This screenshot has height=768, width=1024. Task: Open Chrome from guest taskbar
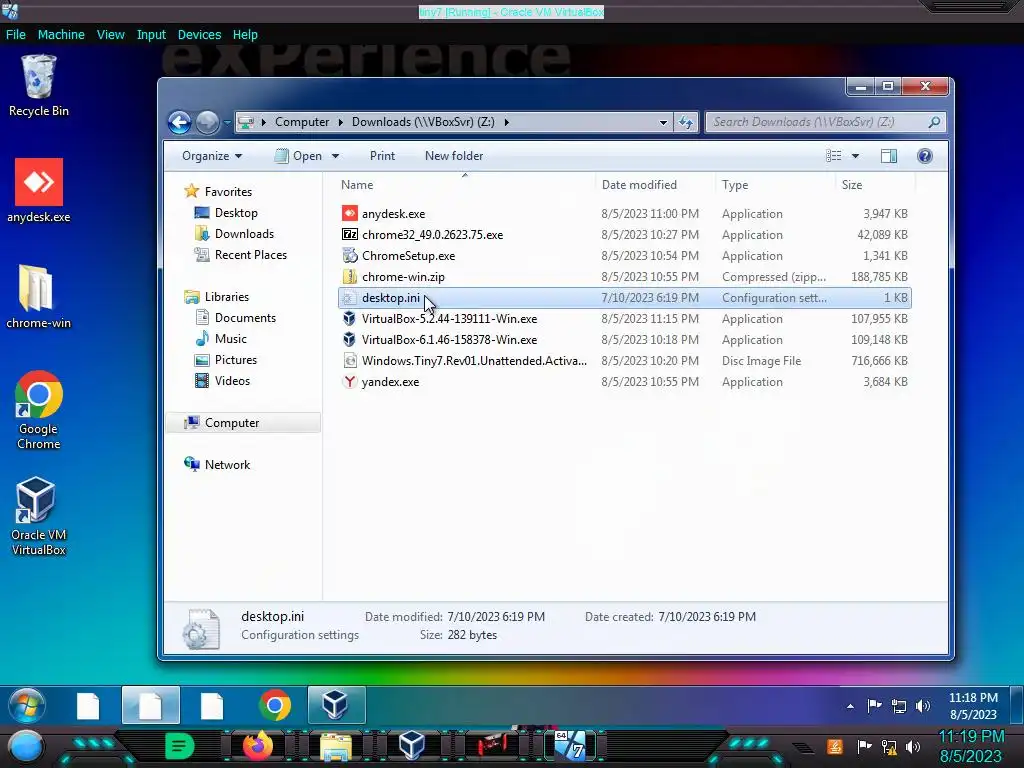(275, 705)
